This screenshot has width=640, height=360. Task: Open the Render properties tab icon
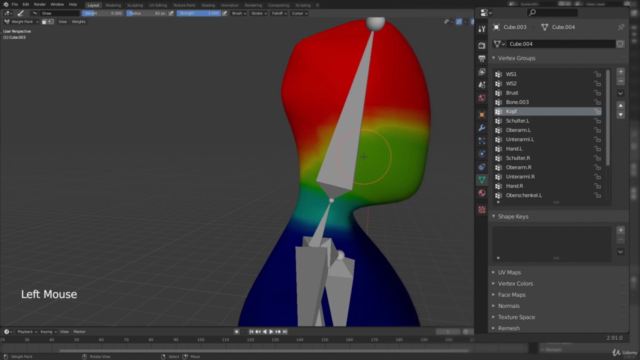pyautogui.click(x=482, y=45)
